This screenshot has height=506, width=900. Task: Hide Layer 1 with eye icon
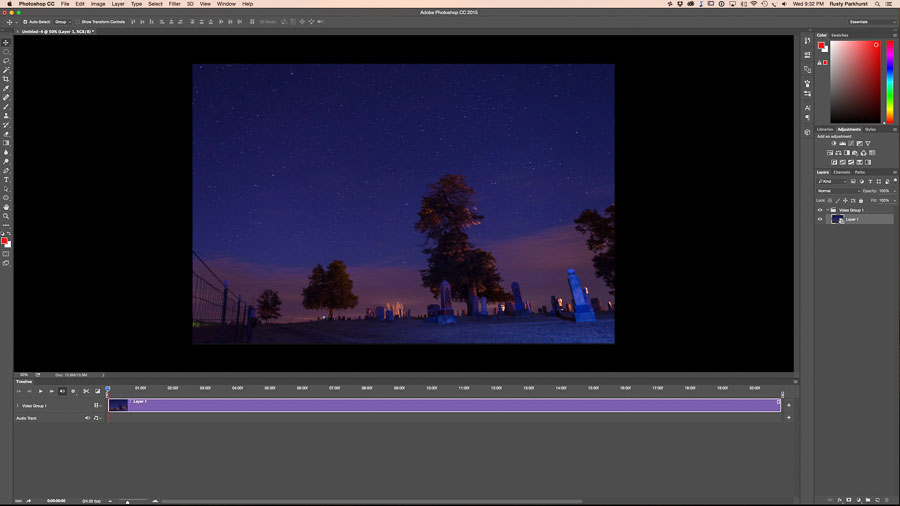coord(820,219)
